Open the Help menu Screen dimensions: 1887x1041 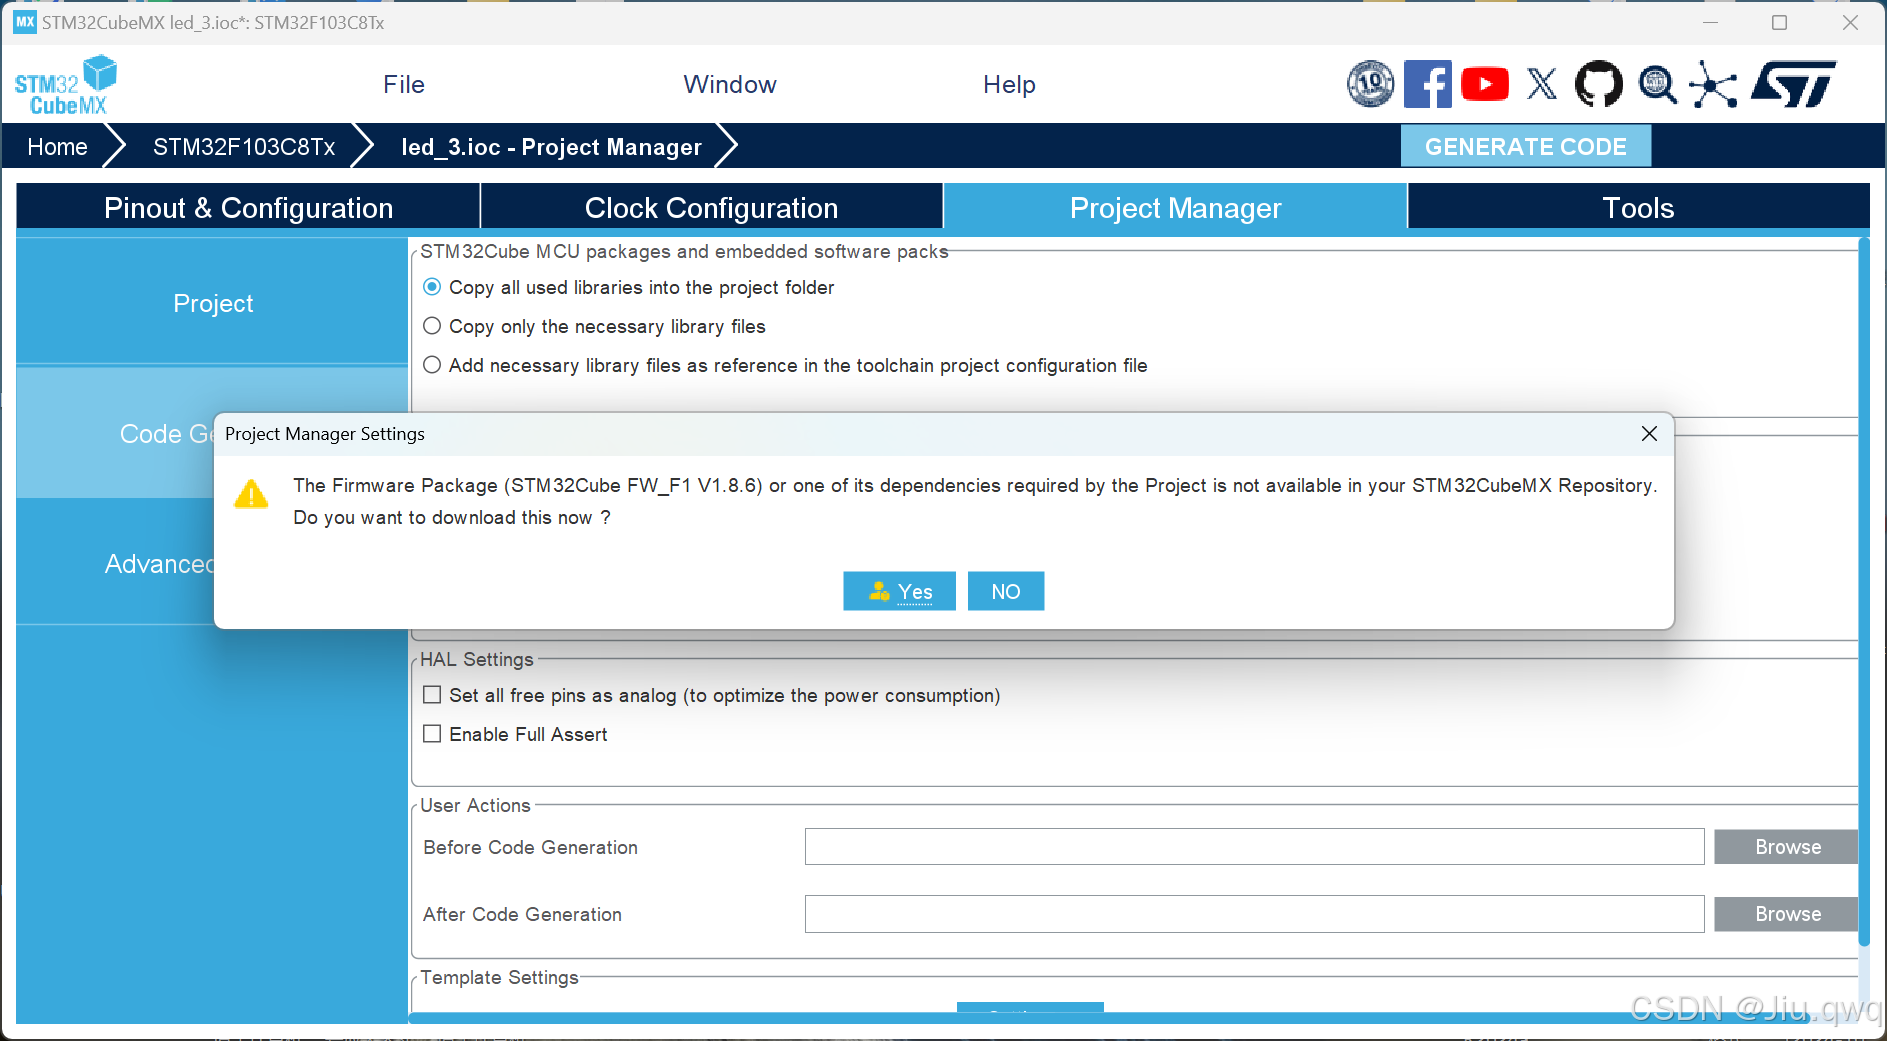click(1009, 84)
